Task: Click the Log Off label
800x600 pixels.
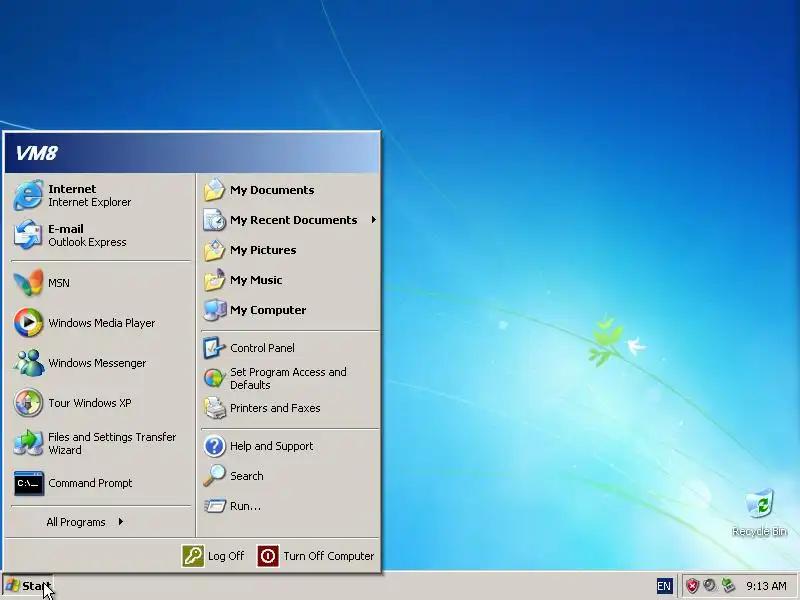Action: click(226, 556)
